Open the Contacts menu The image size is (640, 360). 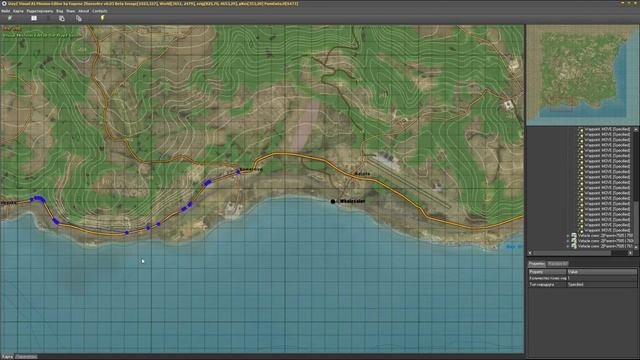(x=100, y=11)
